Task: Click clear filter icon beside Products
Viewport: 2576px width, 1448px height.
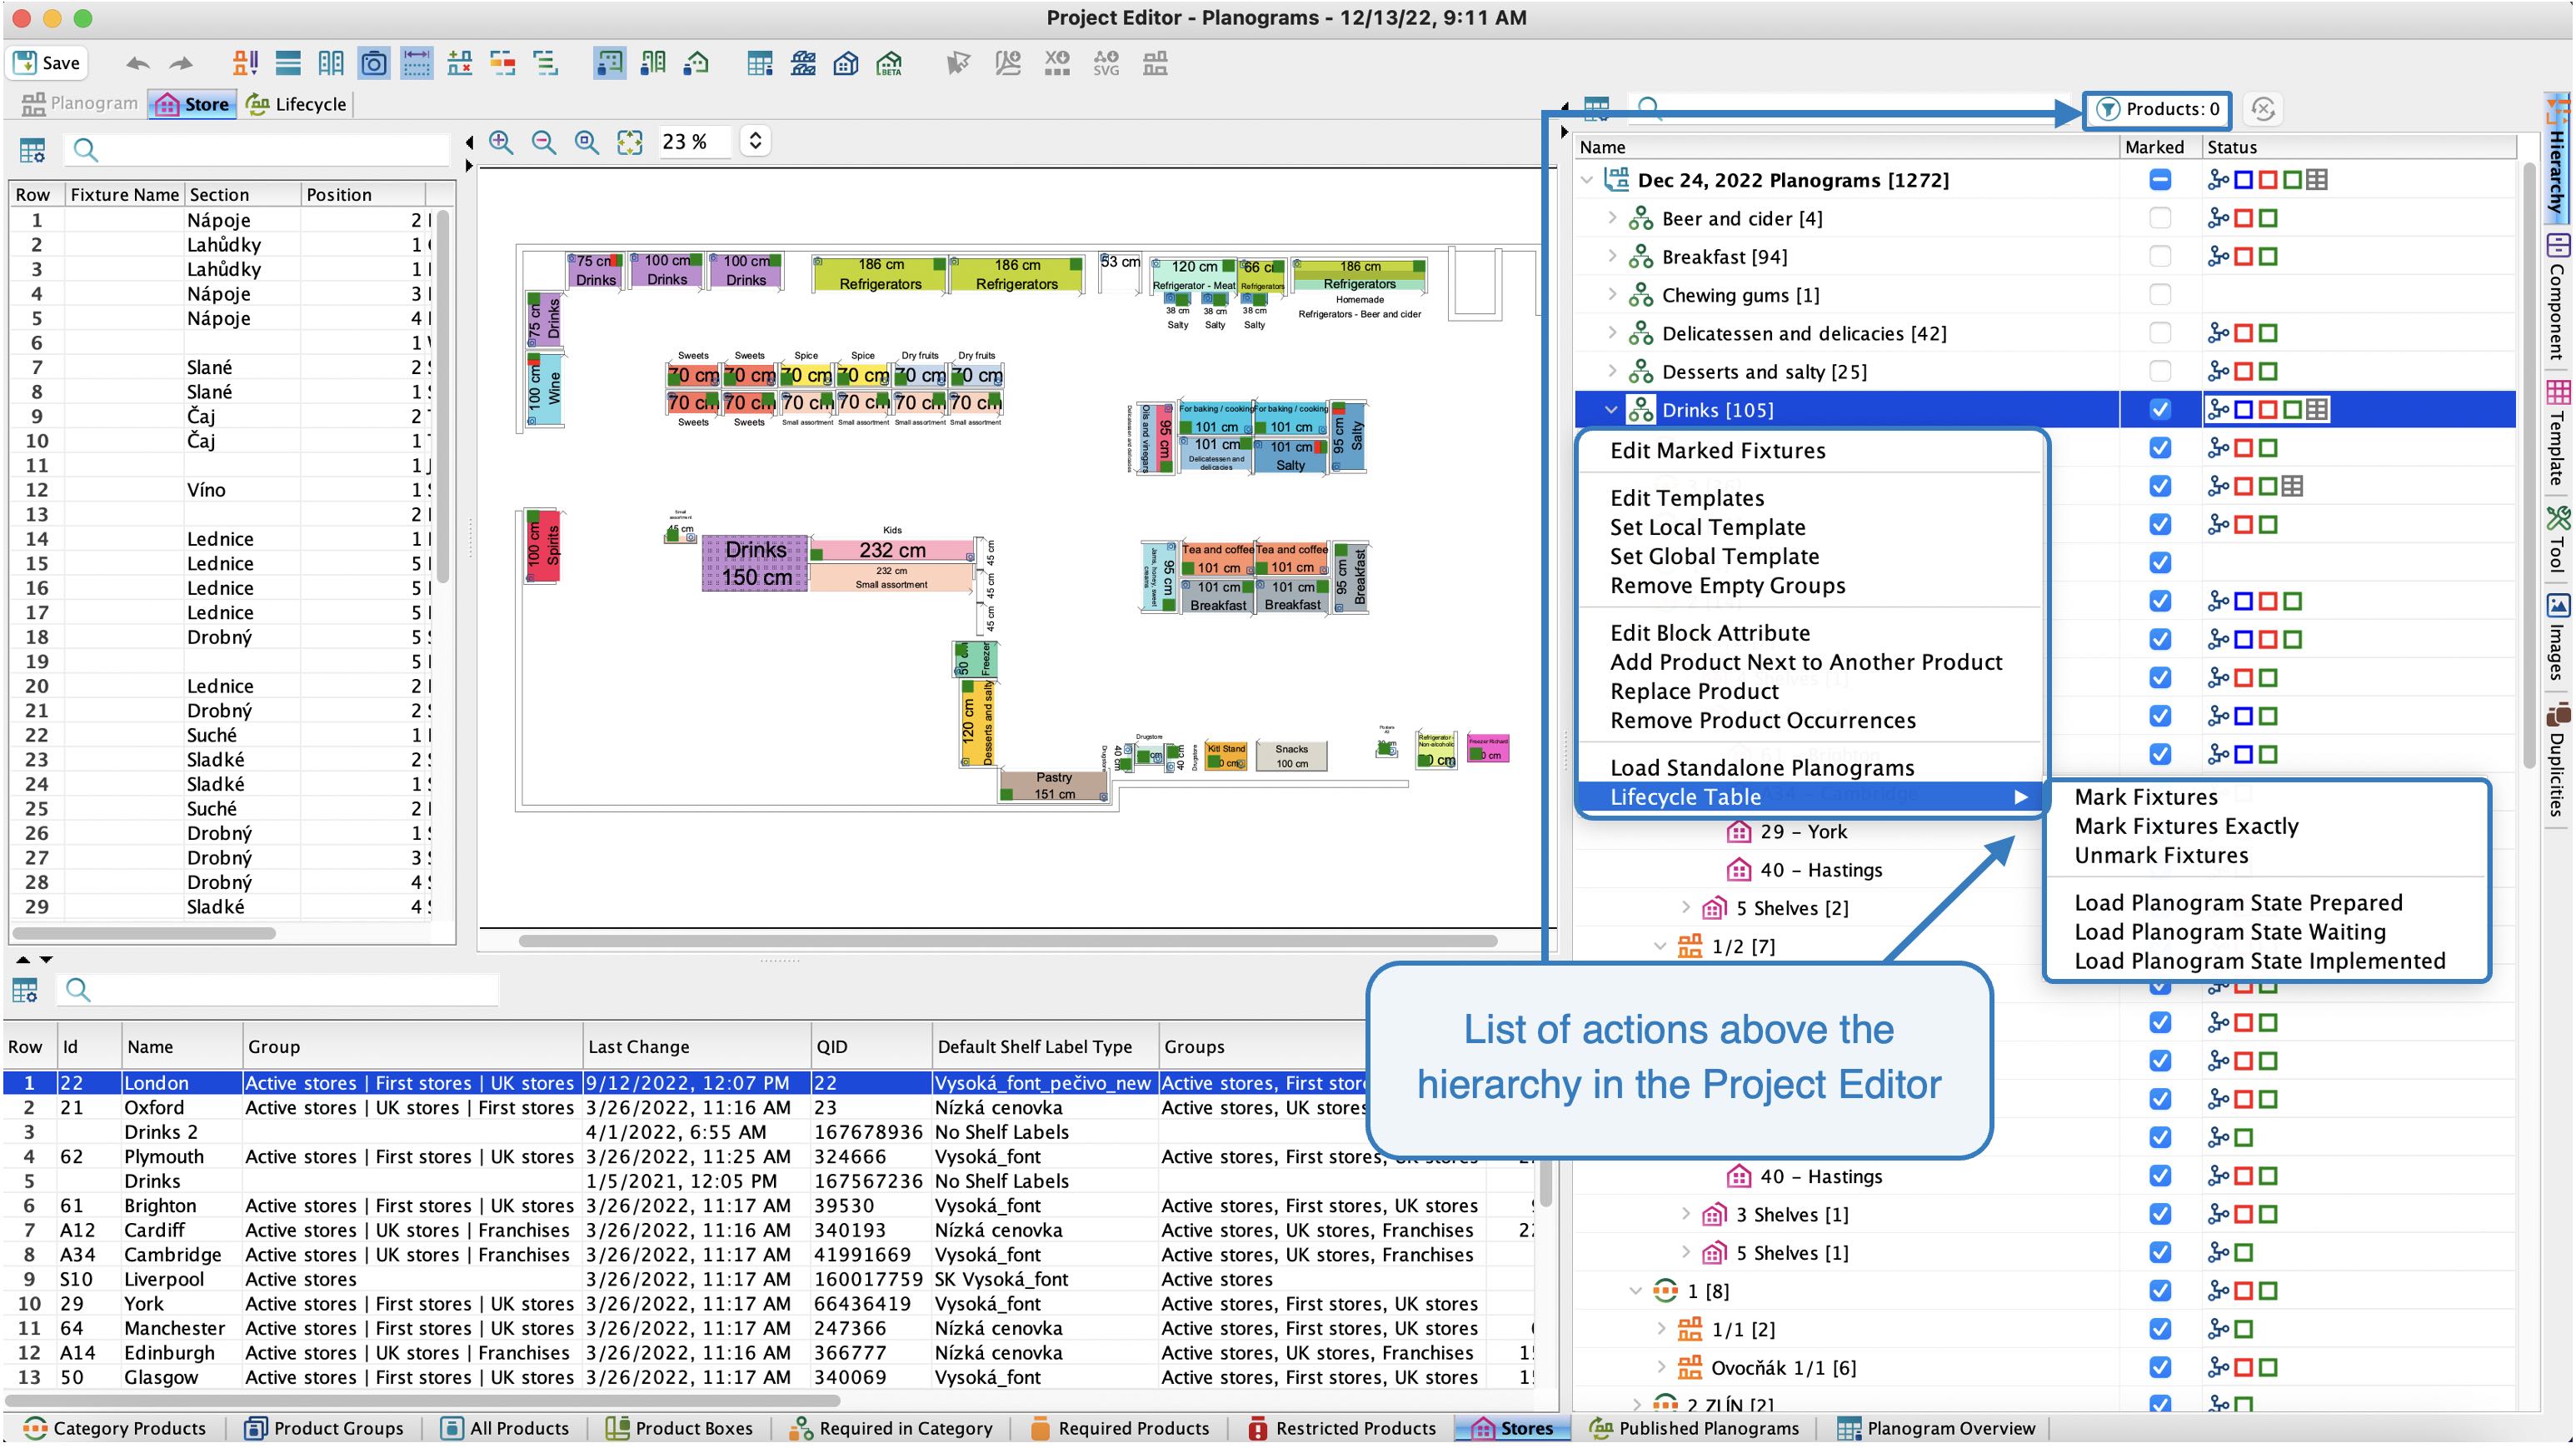Action: pos(2263,109)
